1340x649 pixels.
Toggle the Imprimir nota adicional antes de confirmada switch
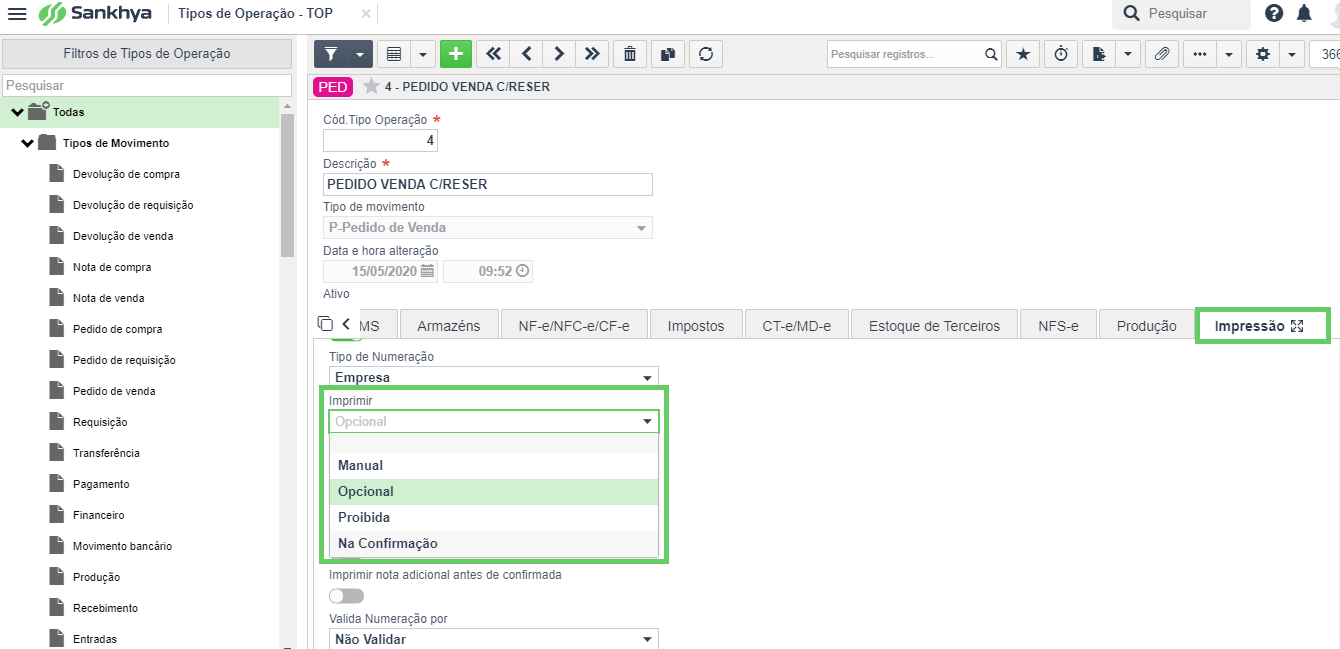coord(346,596)
